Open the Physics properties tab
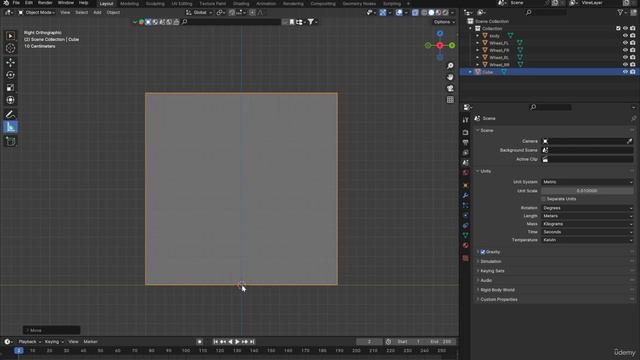This screenshot has width=640, height=360. pyautogui.click(x=466, y=216)
